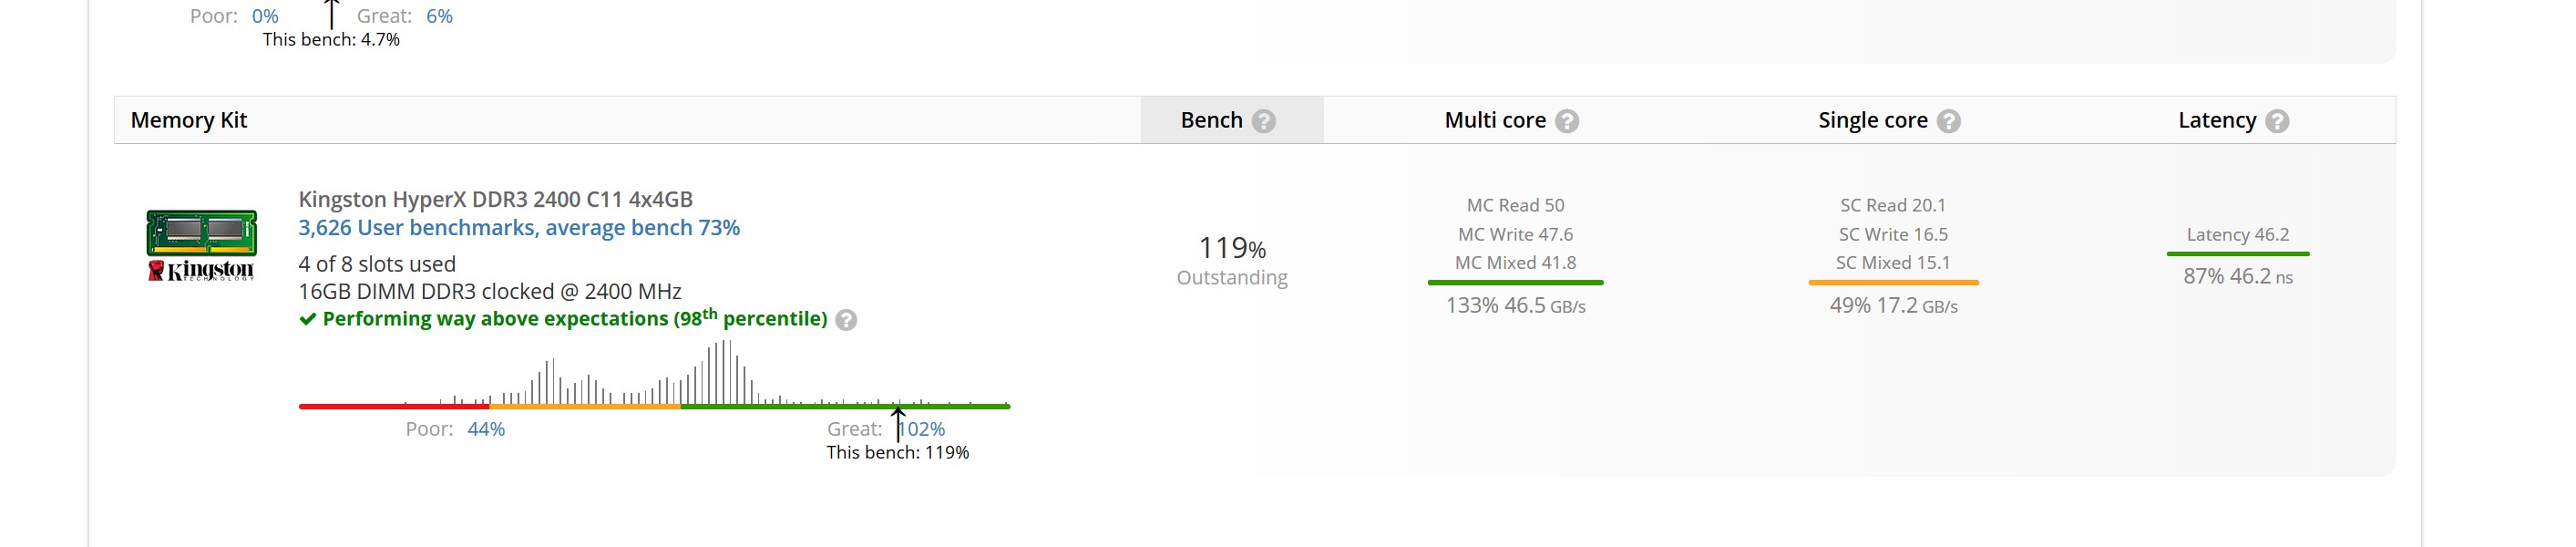The image size is (2576, 547).
Task: Click the help icon beside Bench header
Action: coord(1264,121)
